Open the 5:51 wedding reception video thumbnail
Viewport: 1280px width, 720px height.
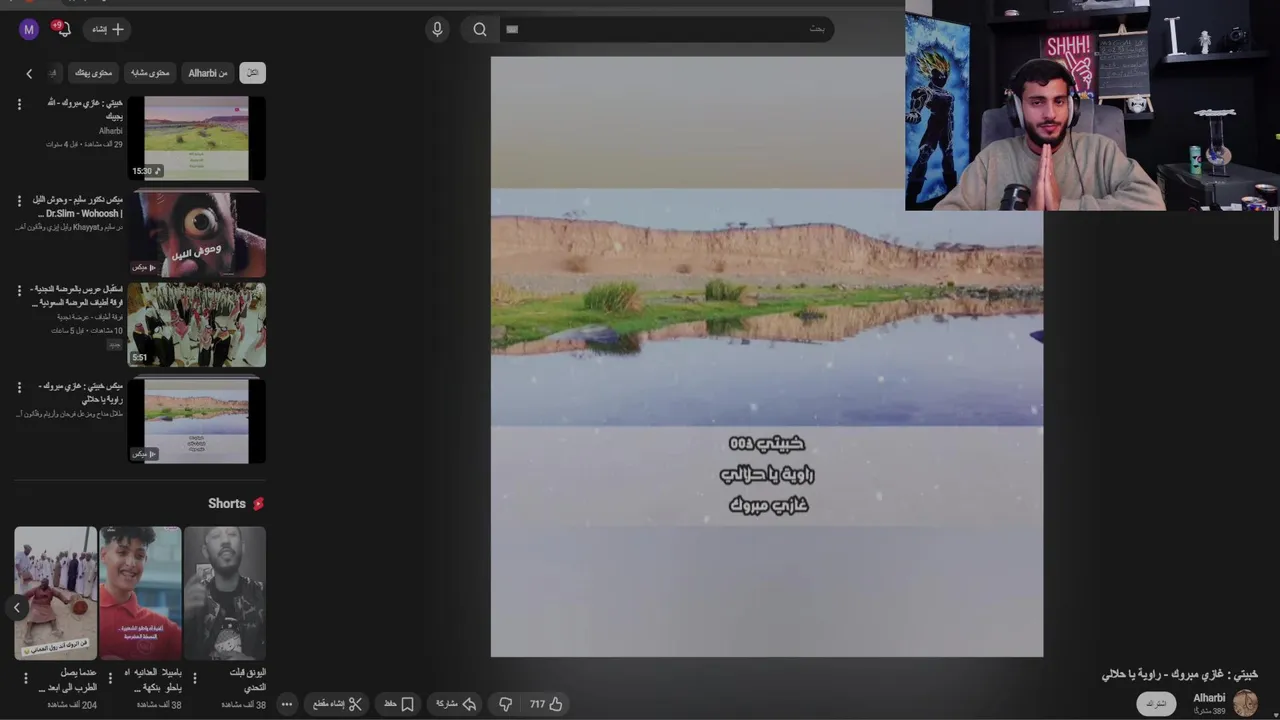pyautogui.click(x=196, y=325)
